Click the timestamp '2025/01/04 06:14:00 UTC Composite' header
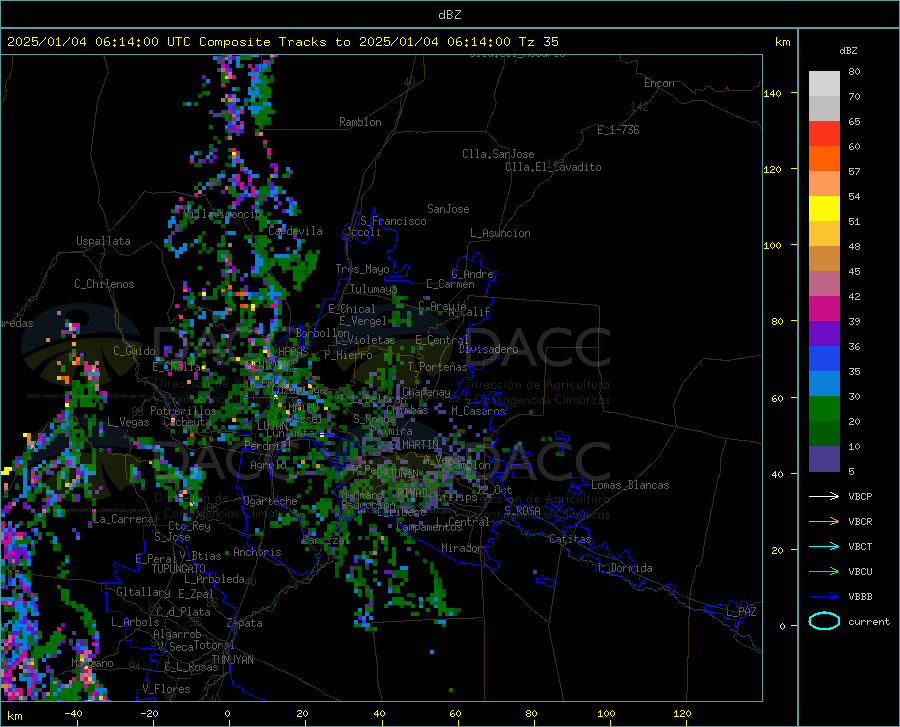Screen dimensions: 900x727 [x=138, y=42]
